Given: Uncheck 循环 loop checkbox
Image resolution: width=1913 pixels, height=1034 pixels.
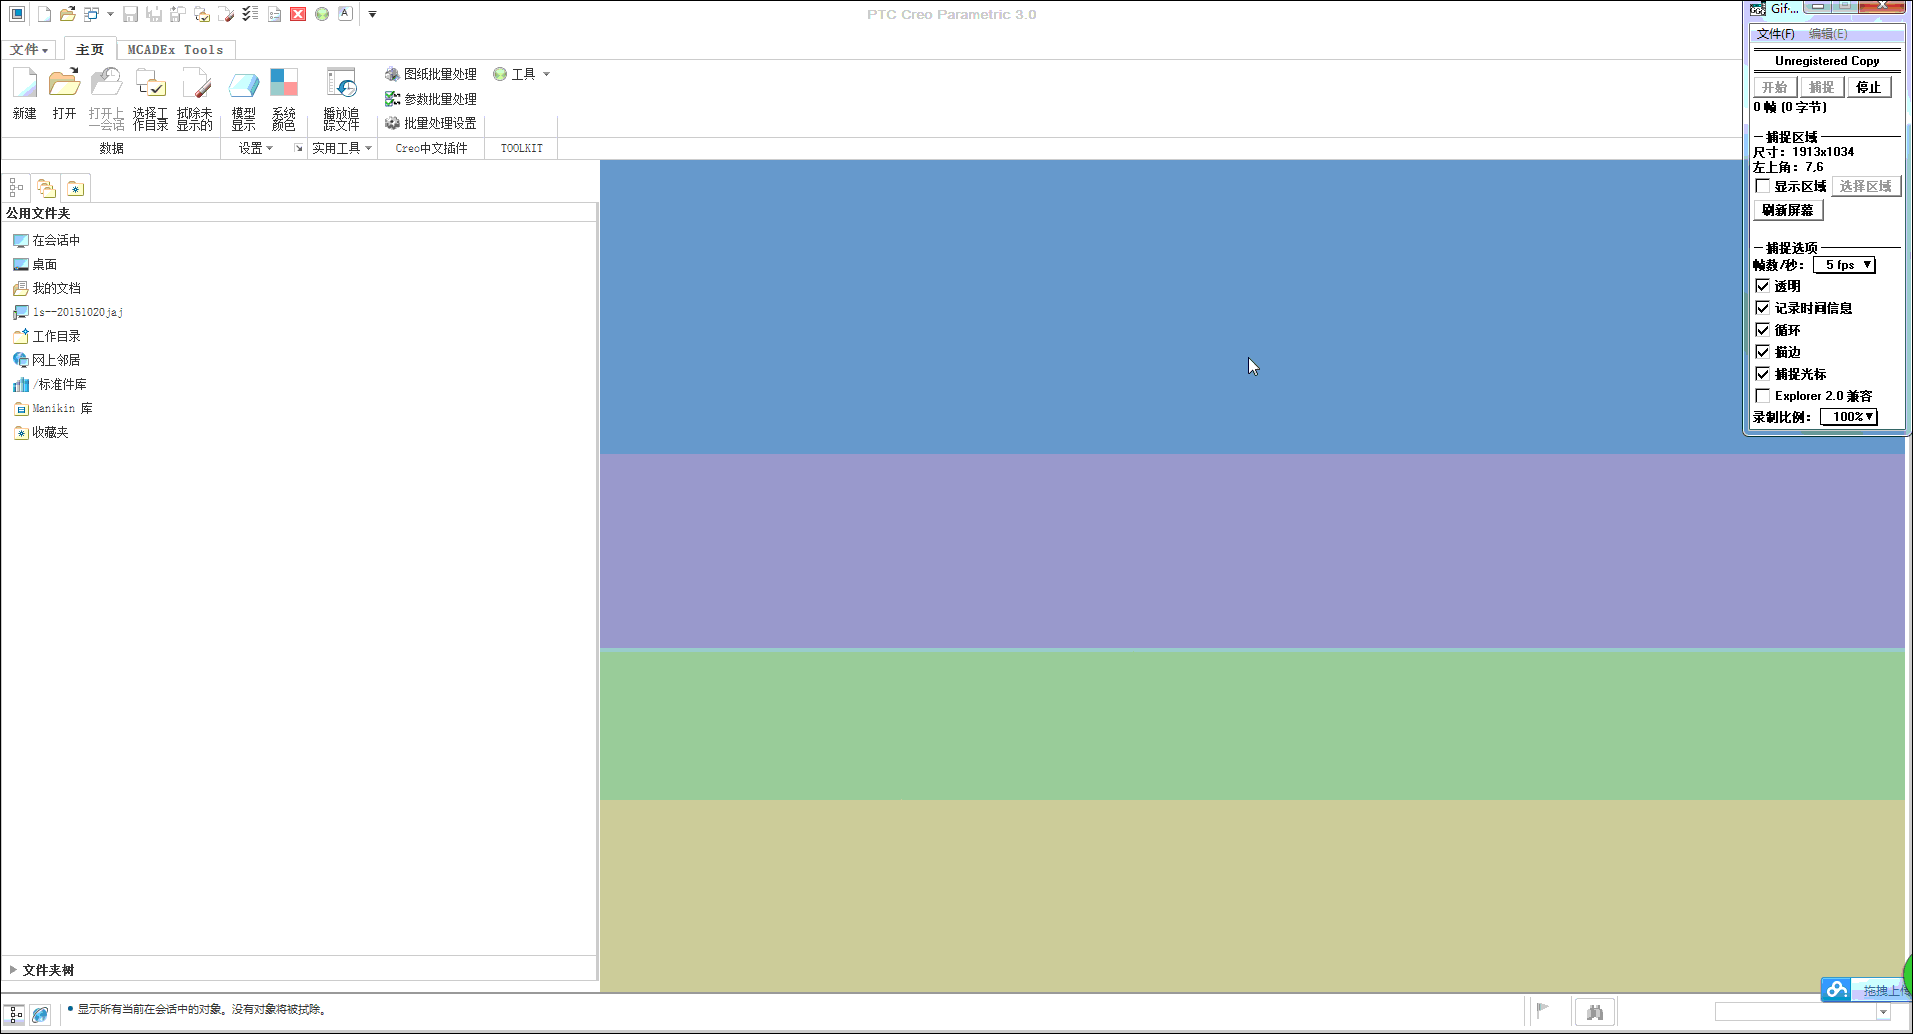Looking at the screenshot, I should tap(1763, 330).
